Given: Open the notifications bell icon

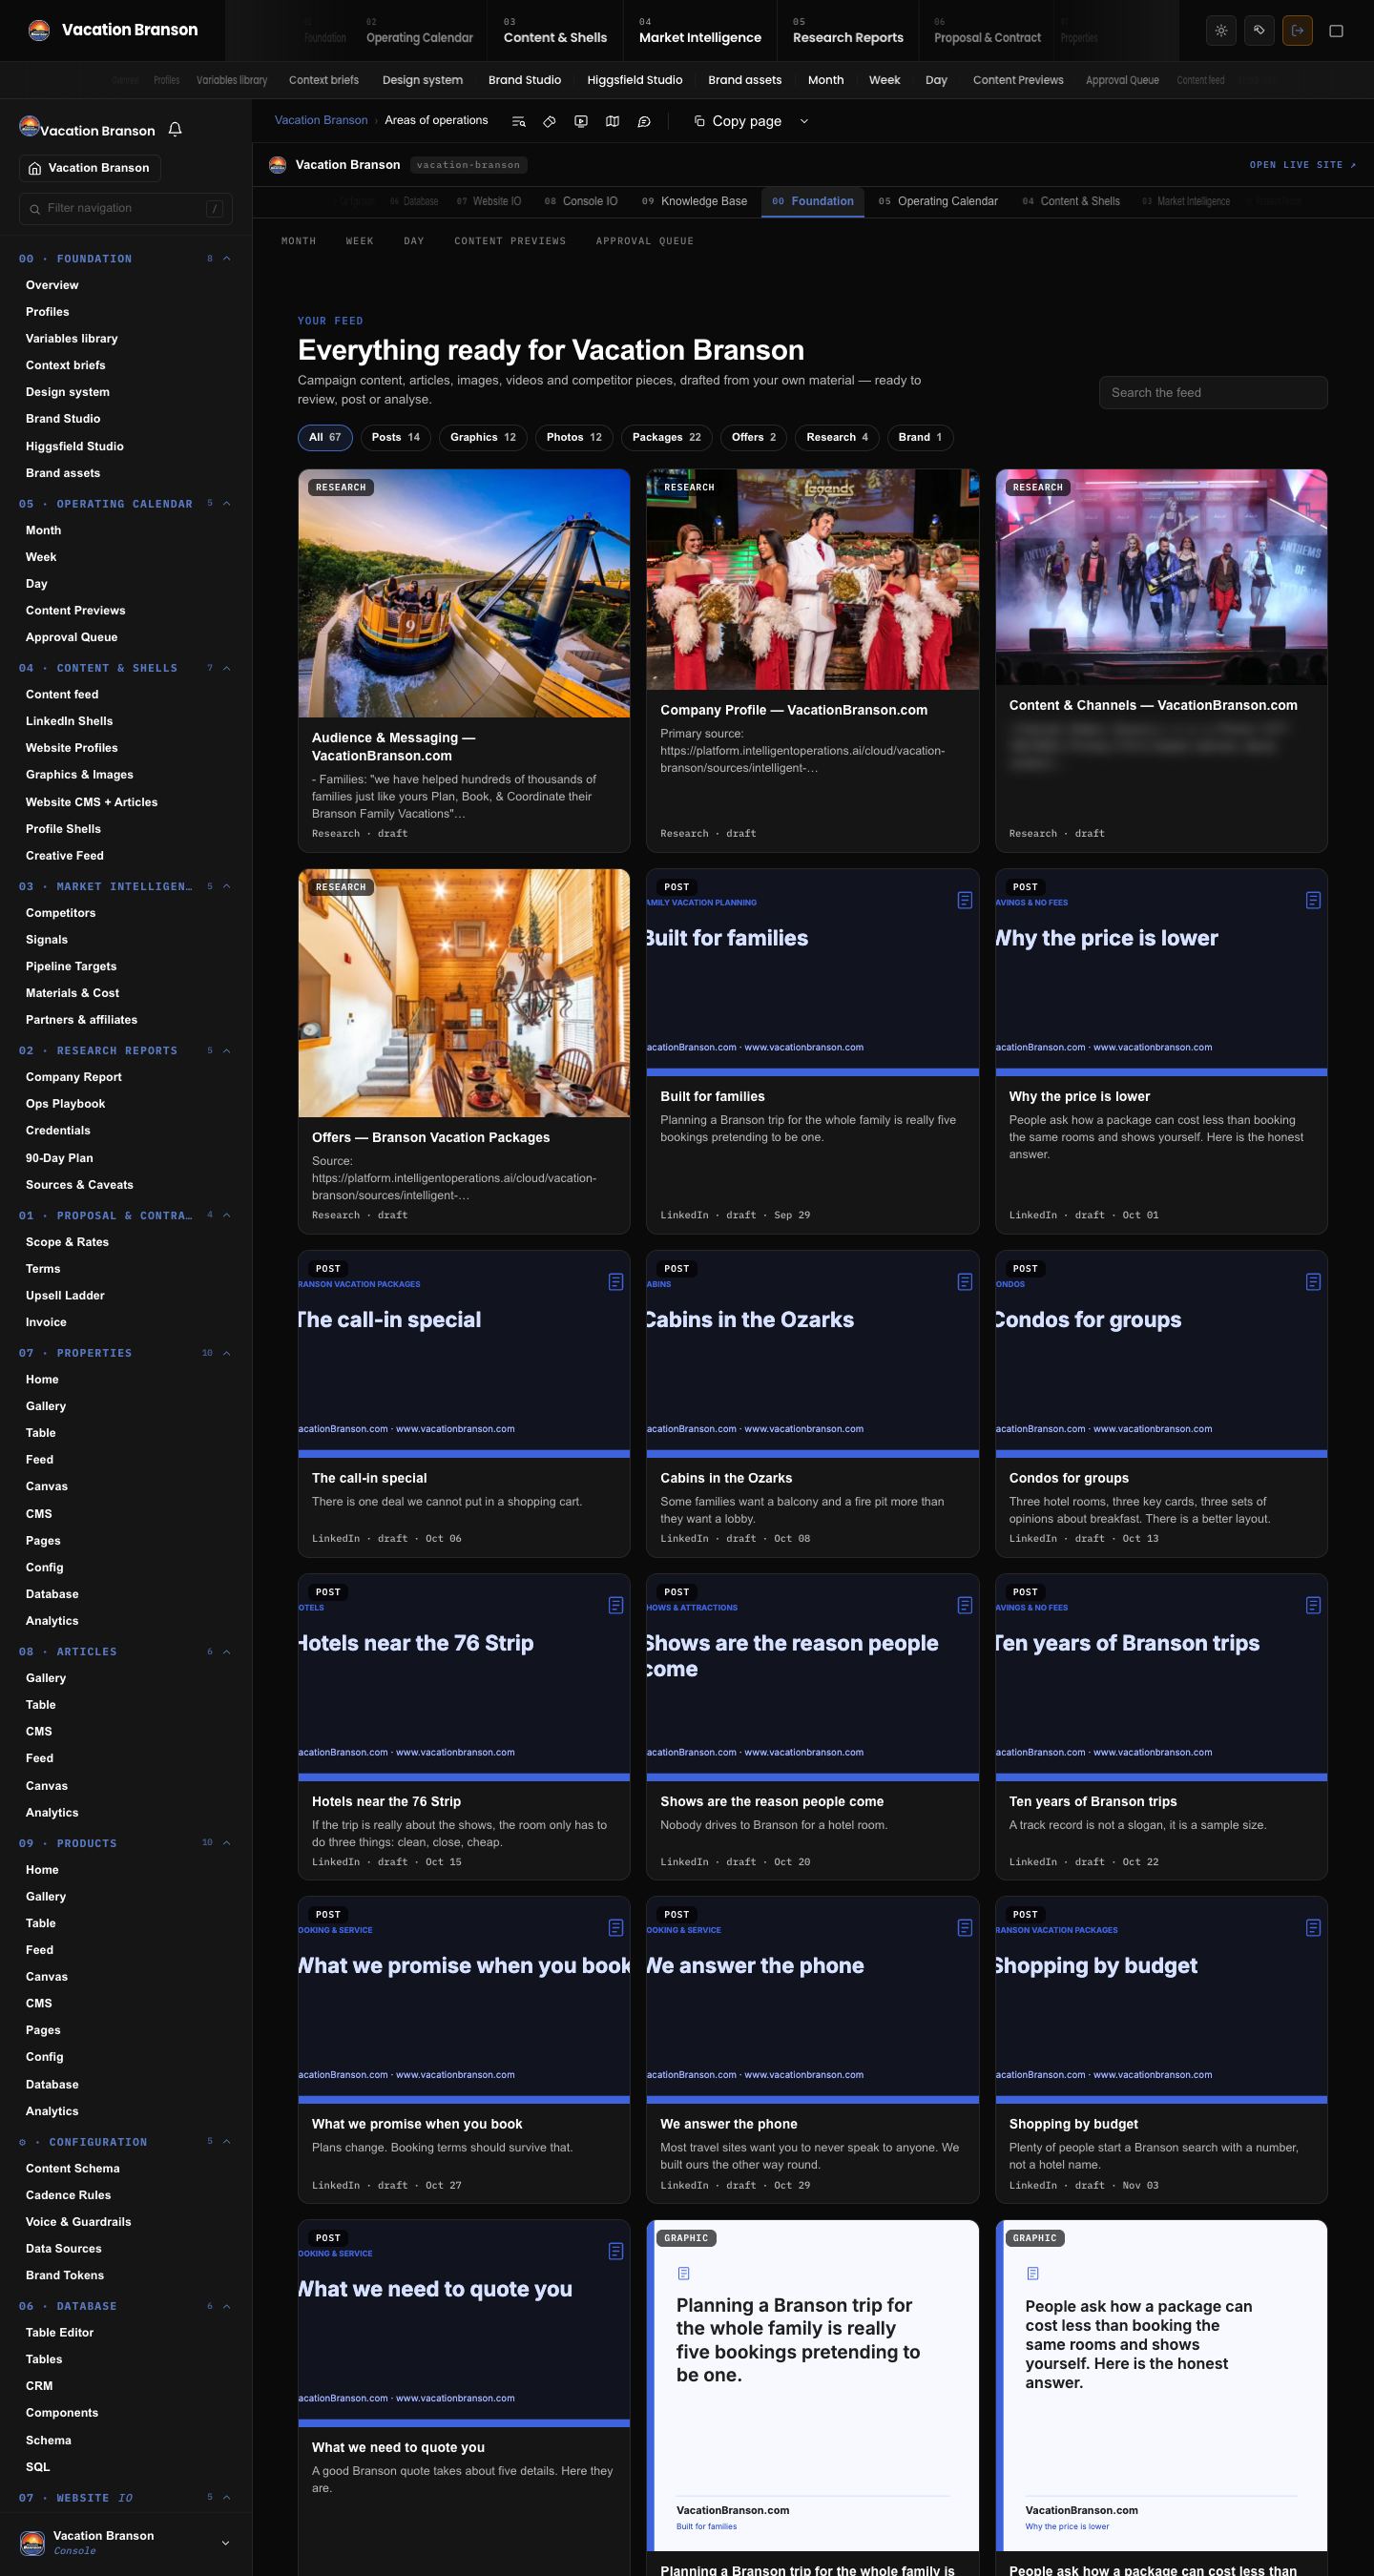Looking at the screenshot, I should (175, 129).
